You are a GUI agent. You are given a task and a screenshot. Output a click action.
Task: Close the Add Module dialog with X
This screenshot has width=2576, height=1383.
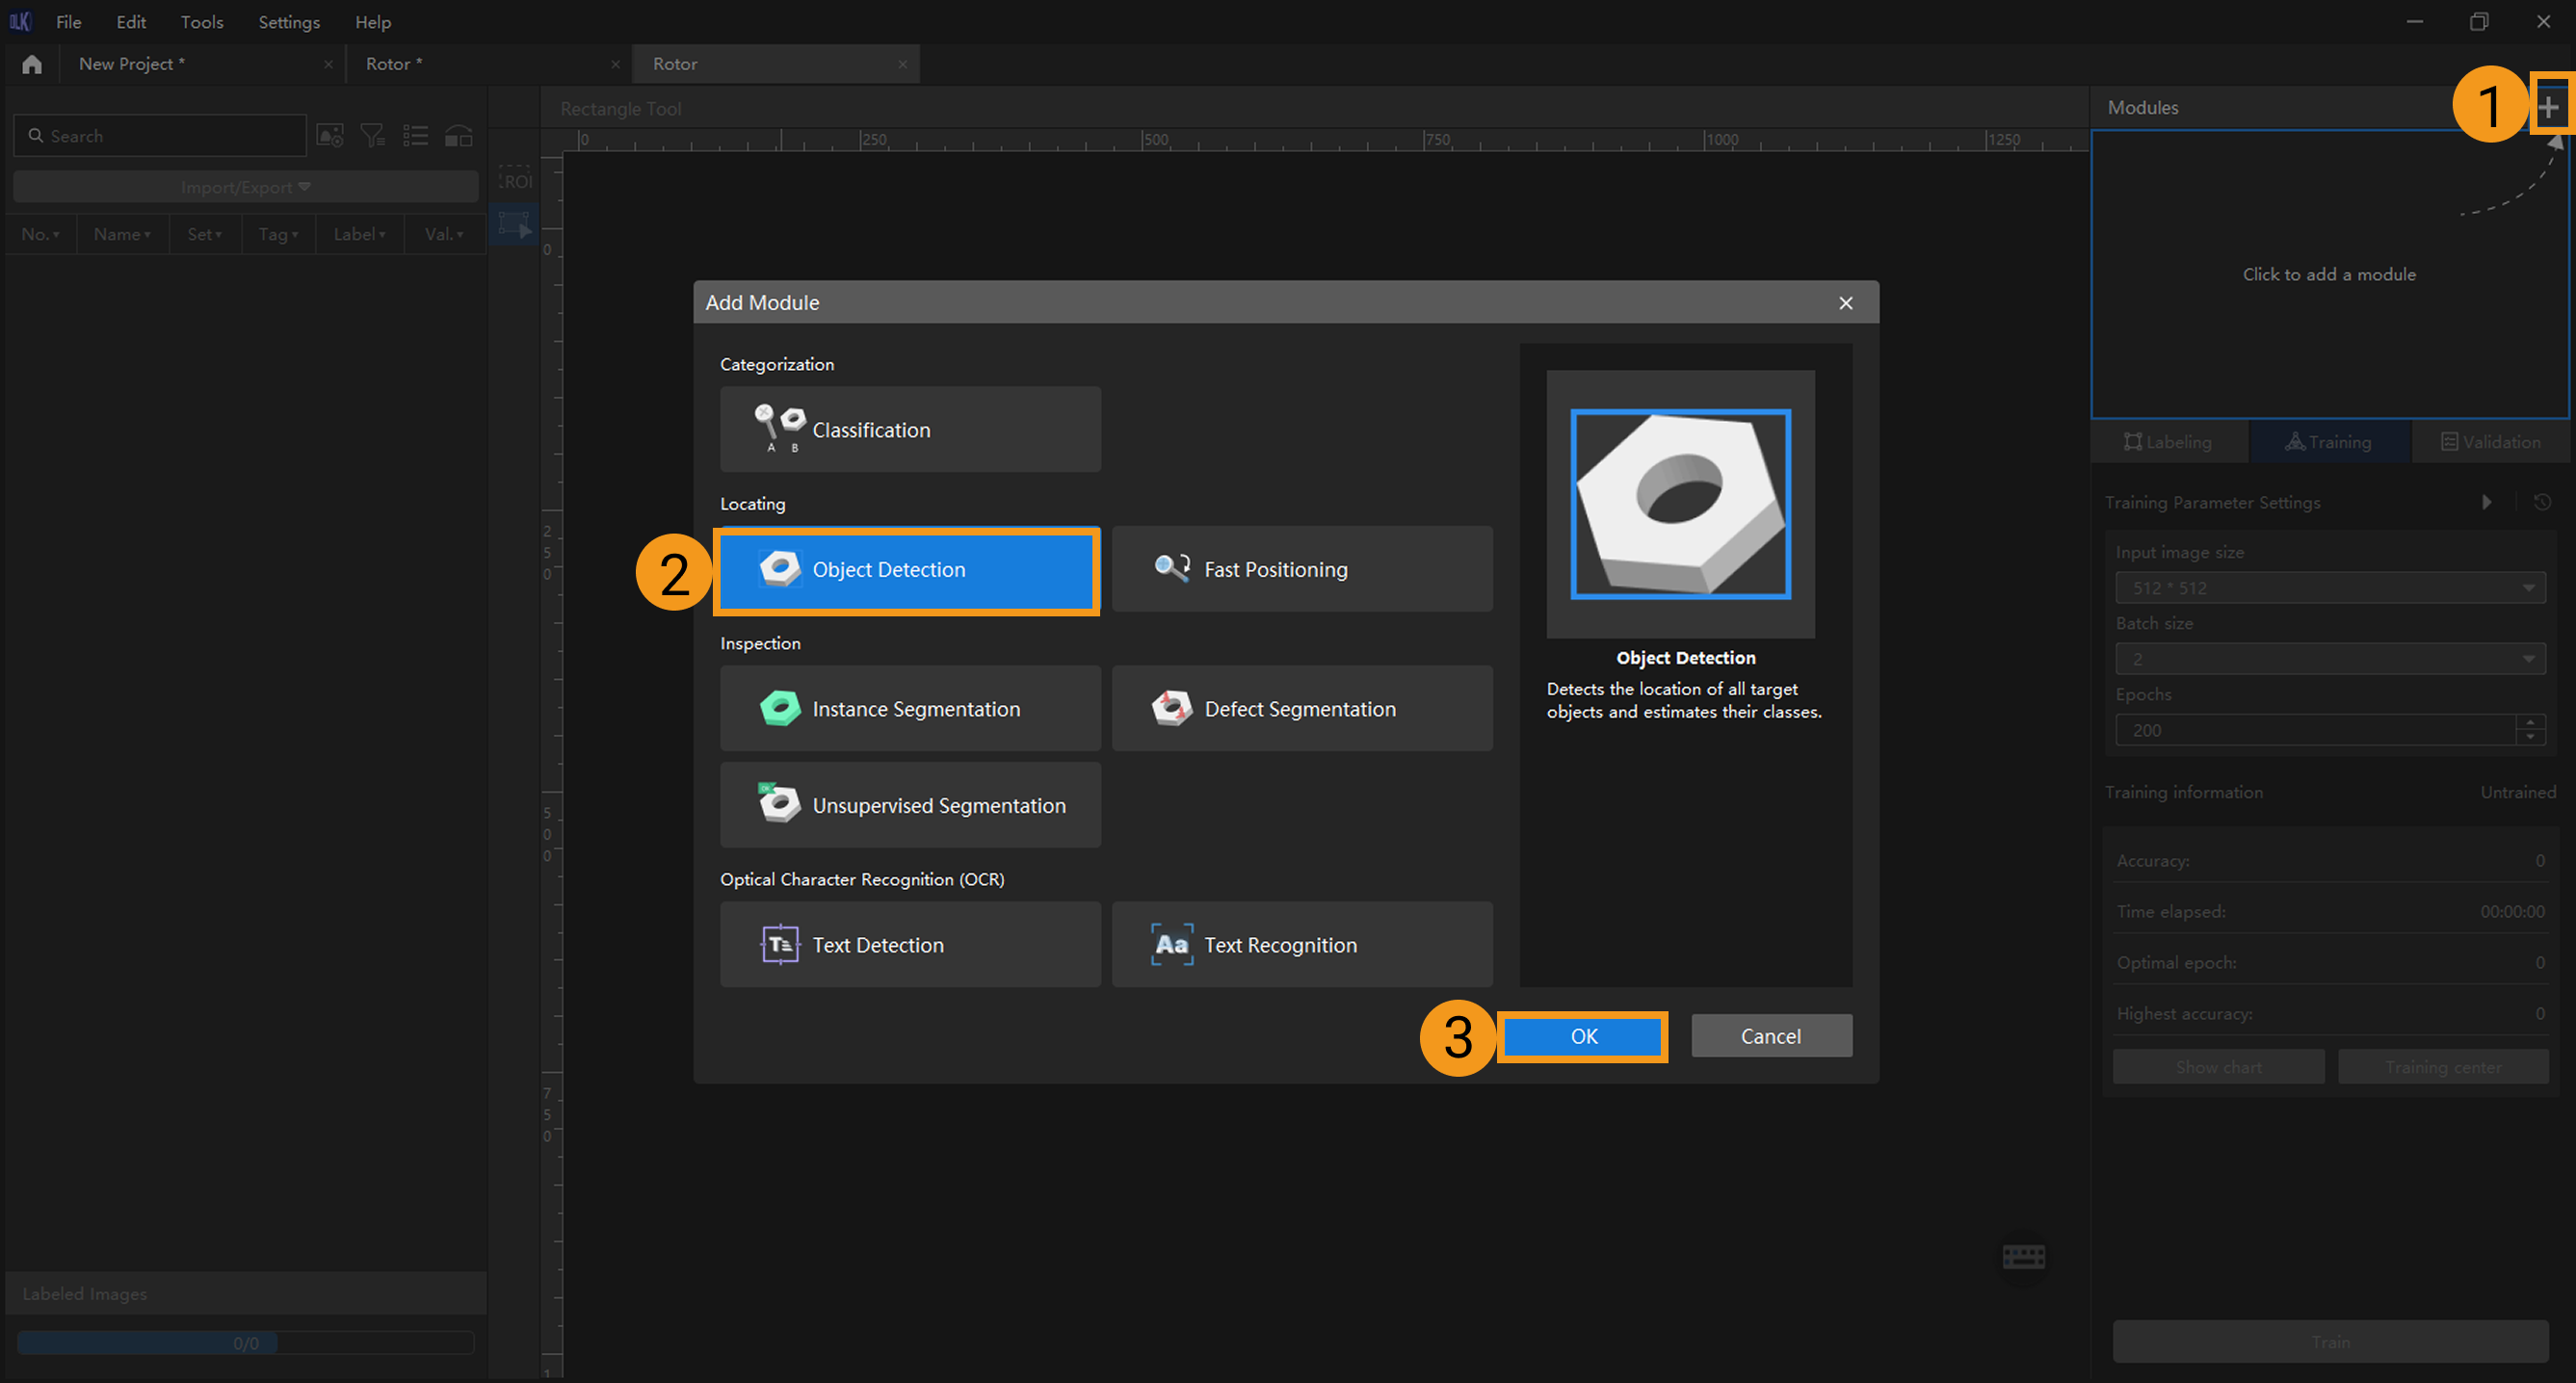[x=1845, y=303]
